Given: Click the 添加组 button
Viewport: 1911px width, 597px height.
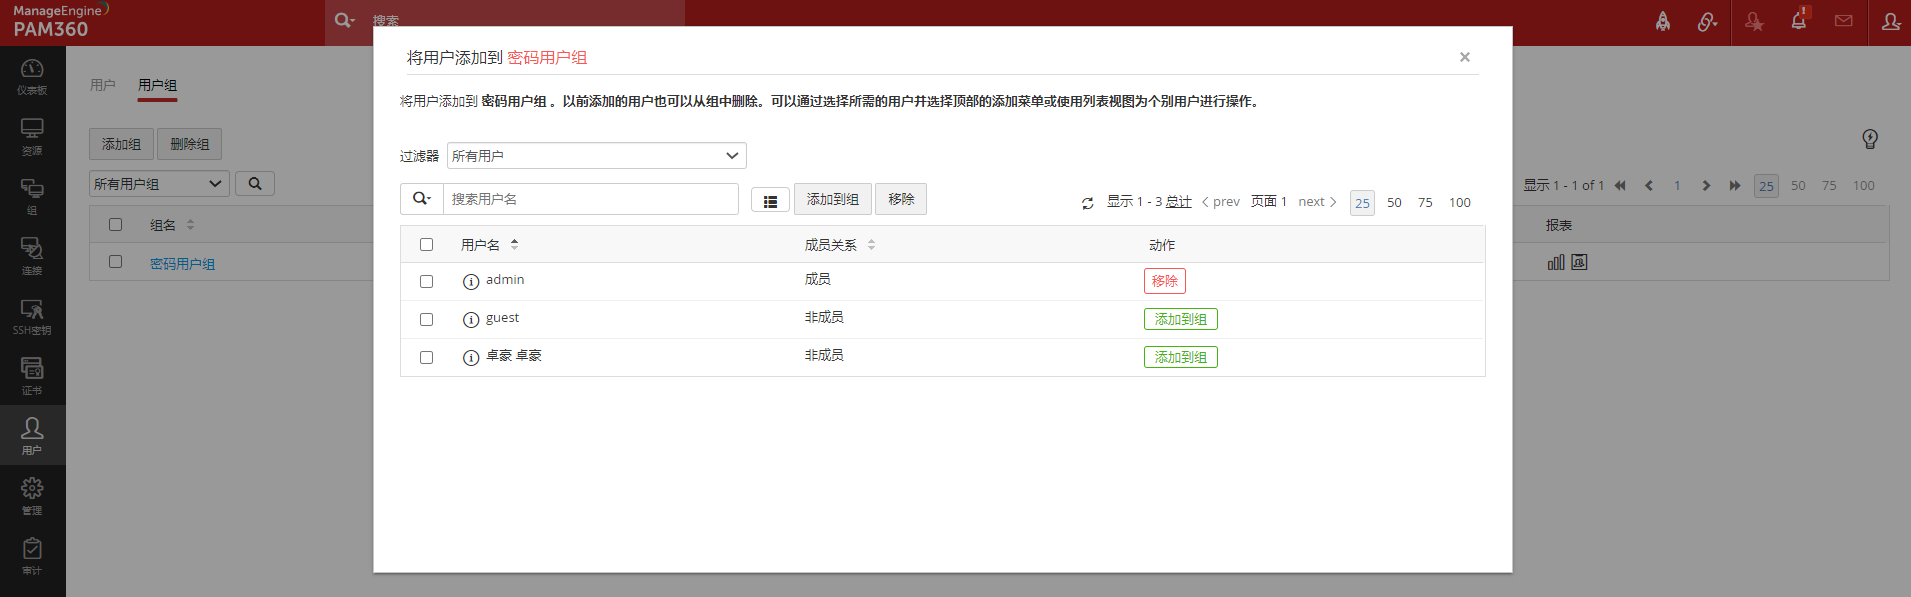Looking at the screenshot, I should (122, 144).
